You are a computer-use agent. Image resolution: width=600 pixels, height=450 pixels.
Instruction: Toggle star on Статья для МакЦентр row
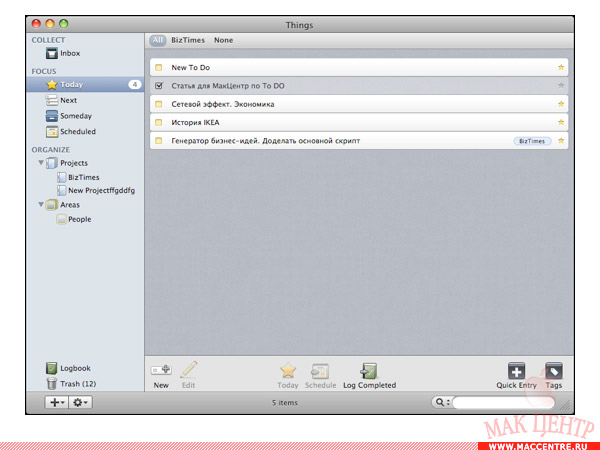pyautogui.click(x=561, y=85)
